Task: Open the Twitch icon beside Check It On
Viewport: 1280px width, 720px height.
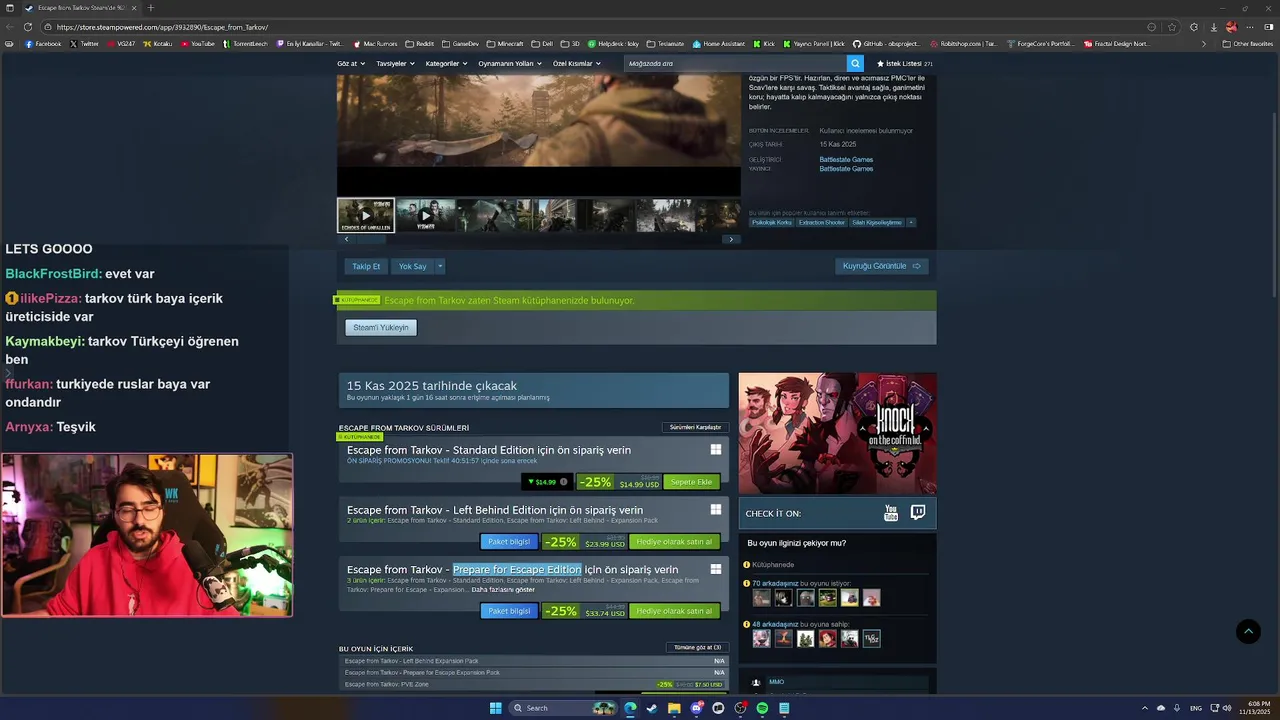Action: [918, 513]
